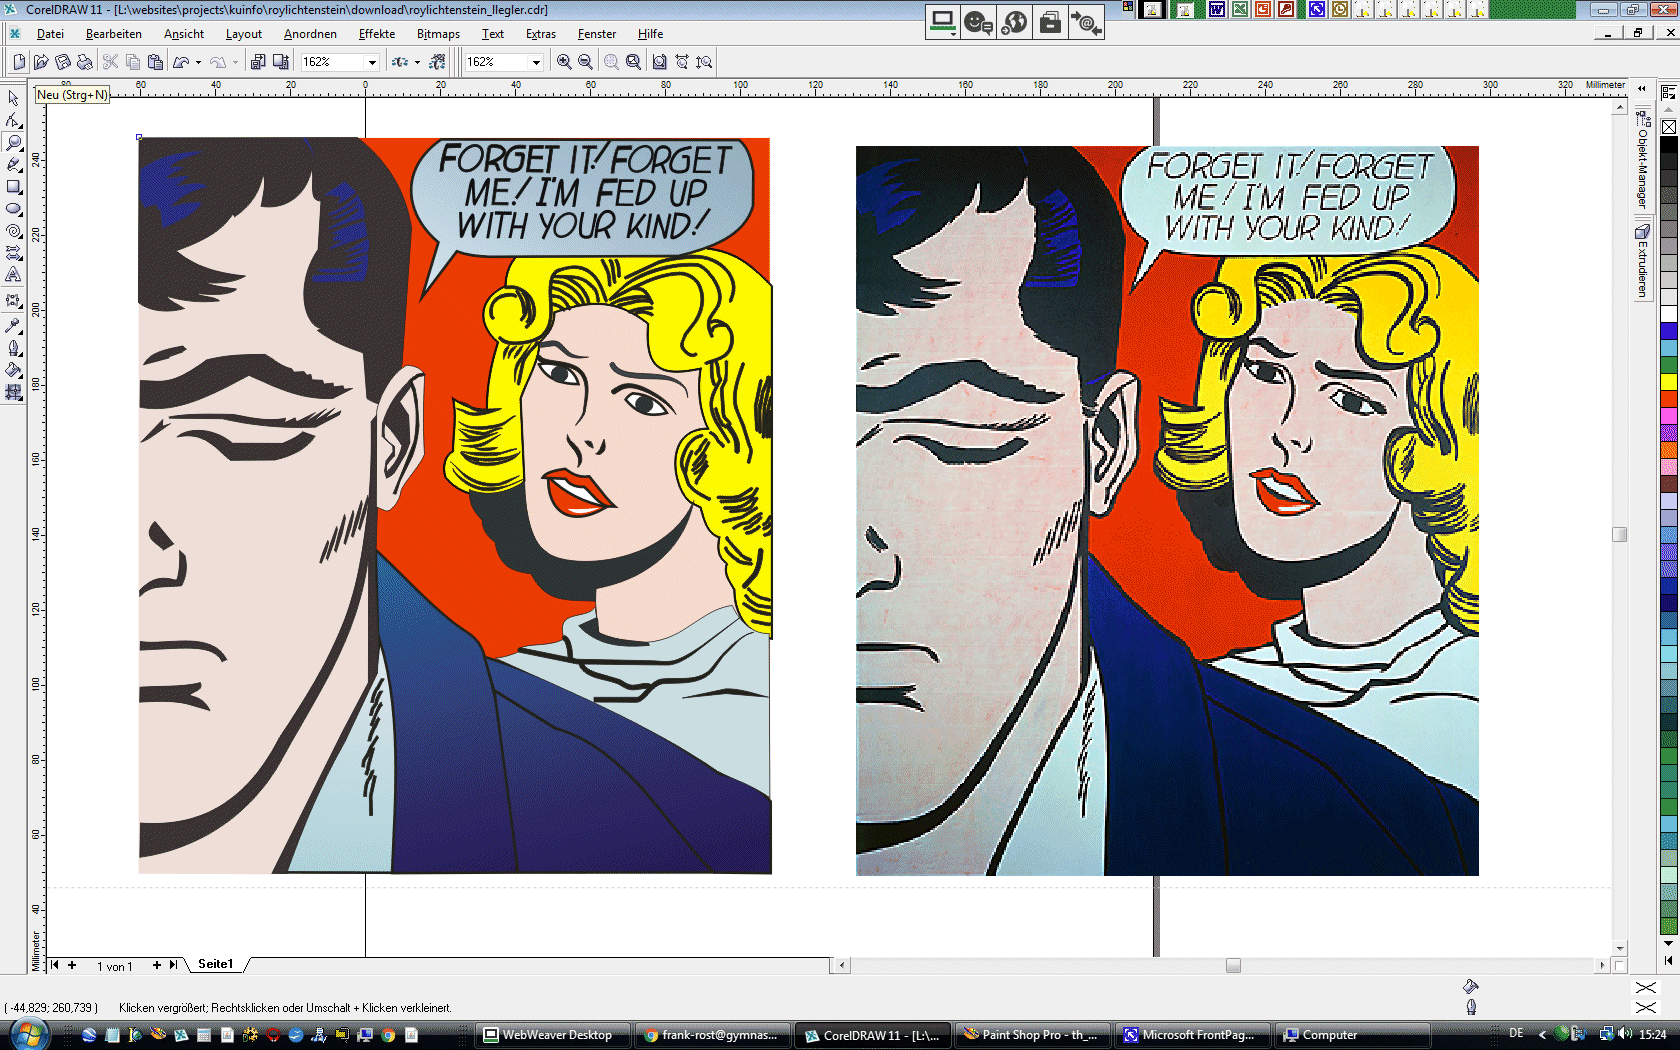The height and width of the screenshot is (1050, 1680).
Task: Select the no-color X swatch
Action: pyautogui.click(x=1669, y=127)
